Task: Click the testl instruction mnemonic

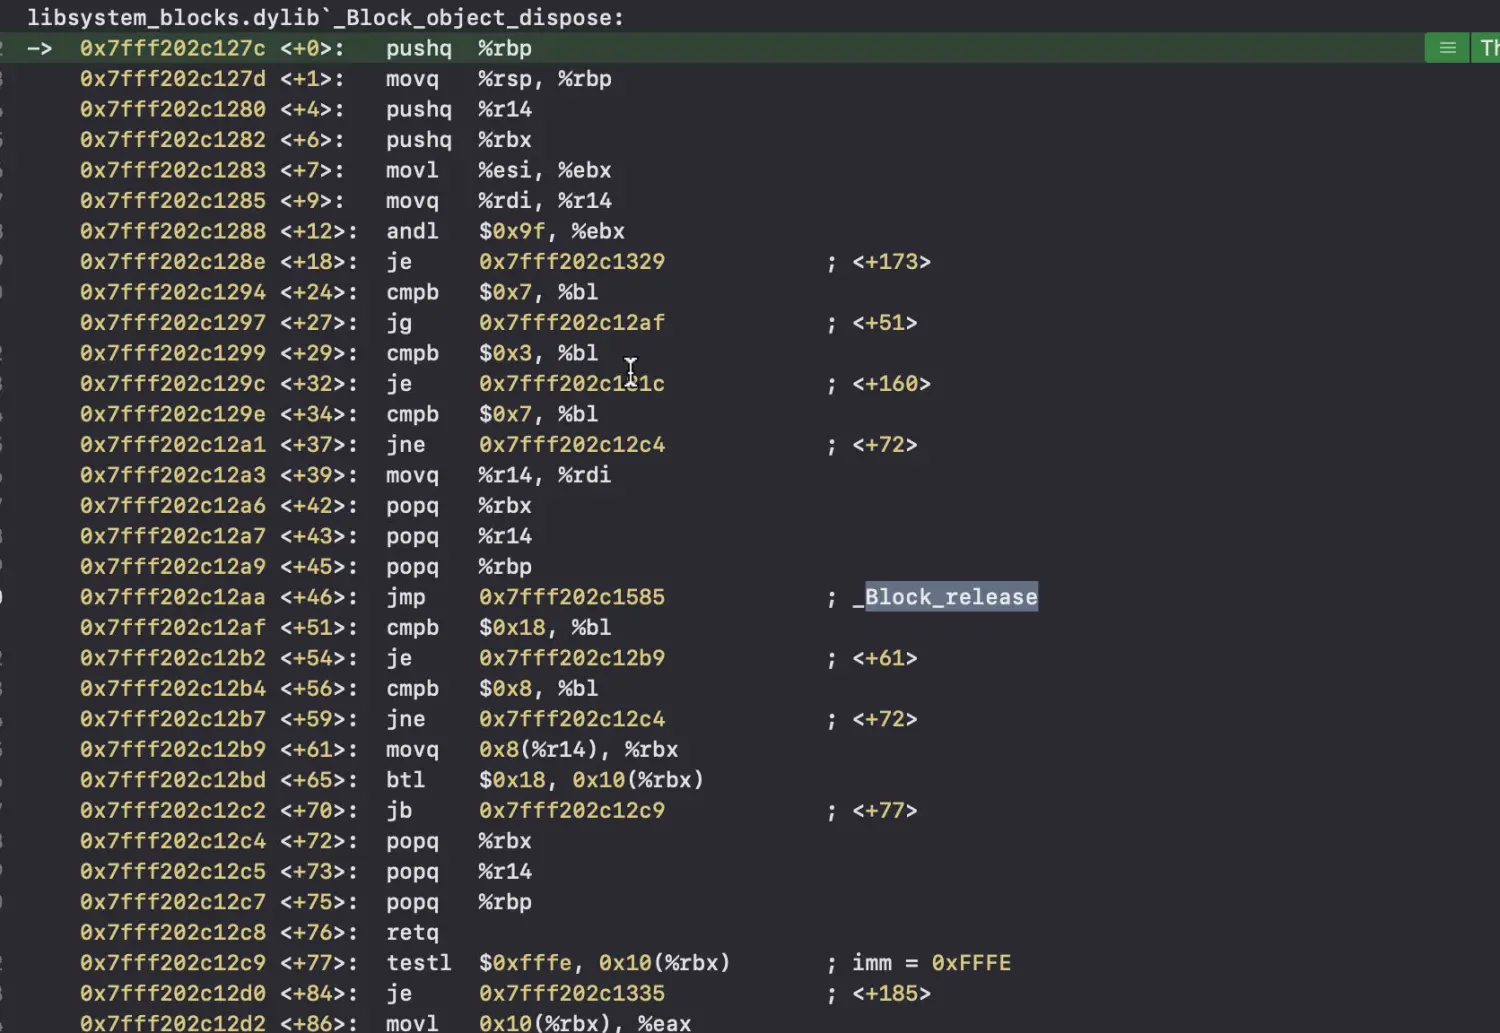Action: 418,962
